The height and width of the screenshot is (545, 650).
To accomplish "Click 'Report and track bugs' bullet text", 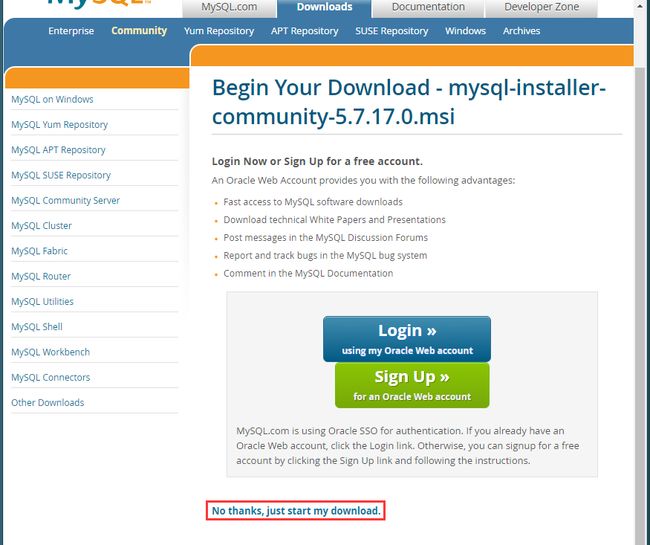I will click(x=325, y=255).
